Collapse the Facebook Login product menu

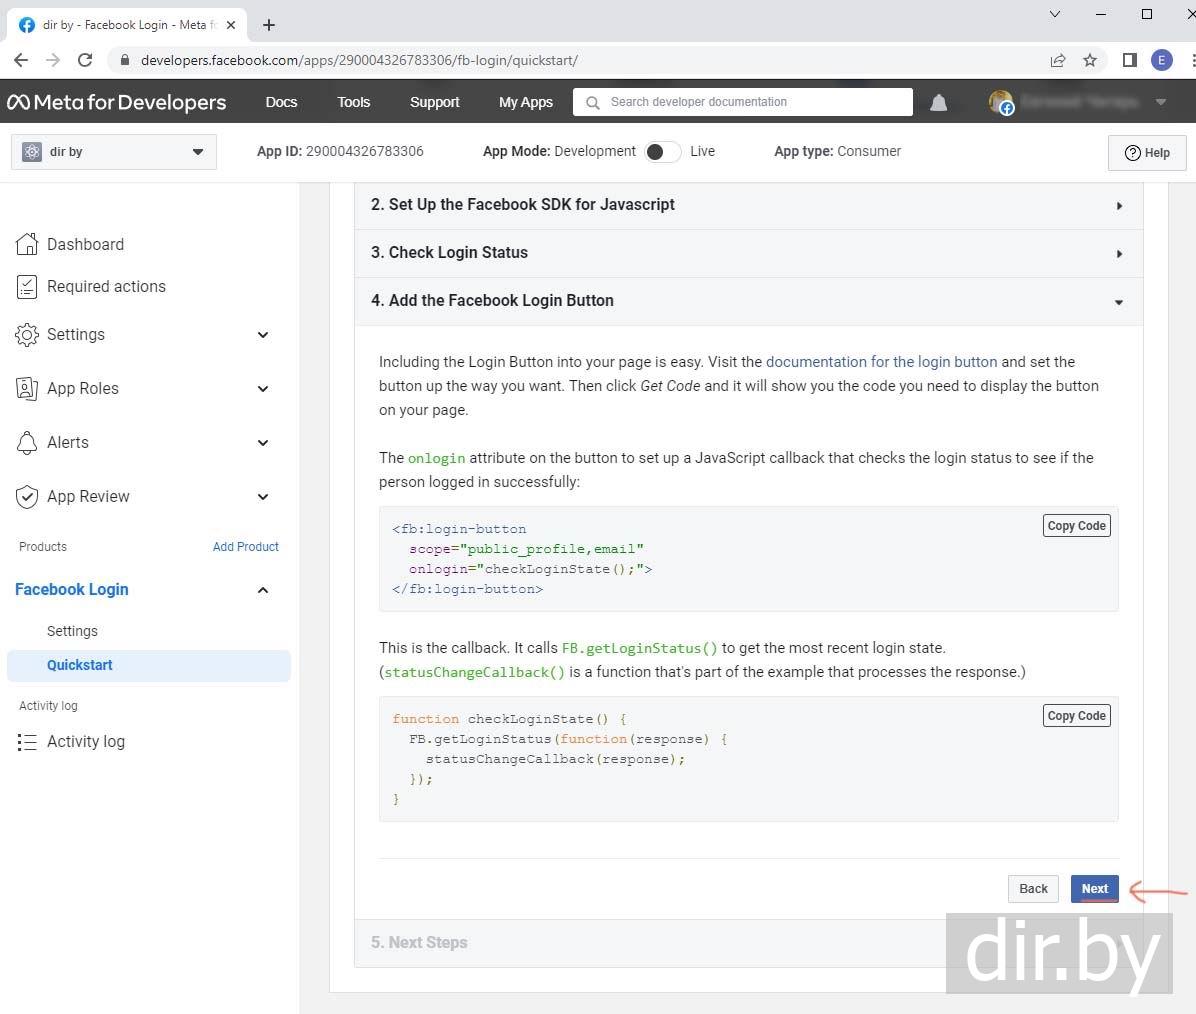(263, 590)
